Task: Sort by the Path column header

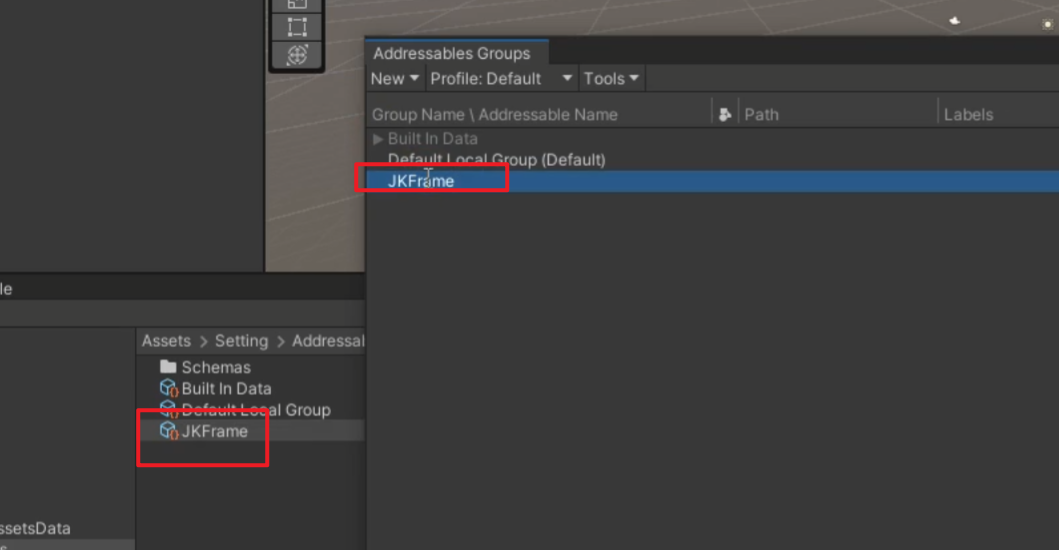Action: (x=761, y=115)
